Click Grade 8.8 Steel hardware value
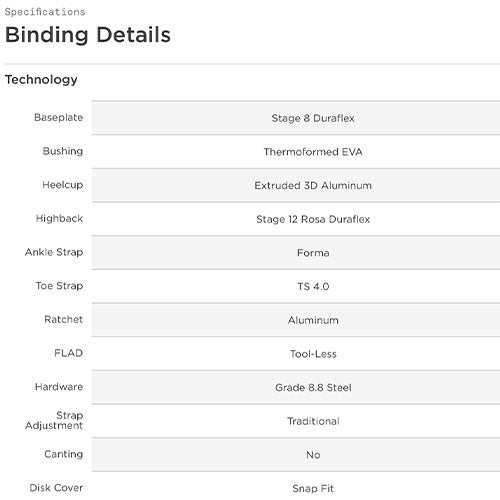The width and height of the screenshot is (500, 500). (313, 387)
